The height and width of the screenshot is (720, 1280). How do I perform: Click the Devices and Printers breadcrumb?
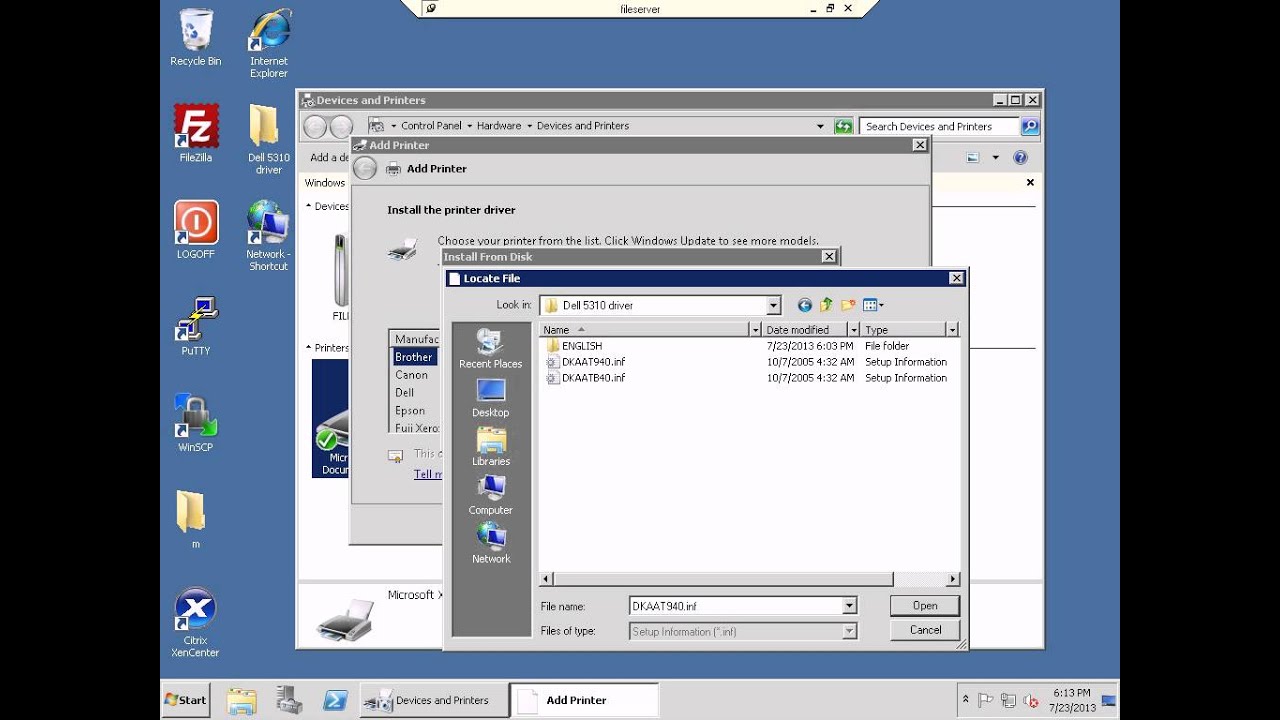[583, 126]
